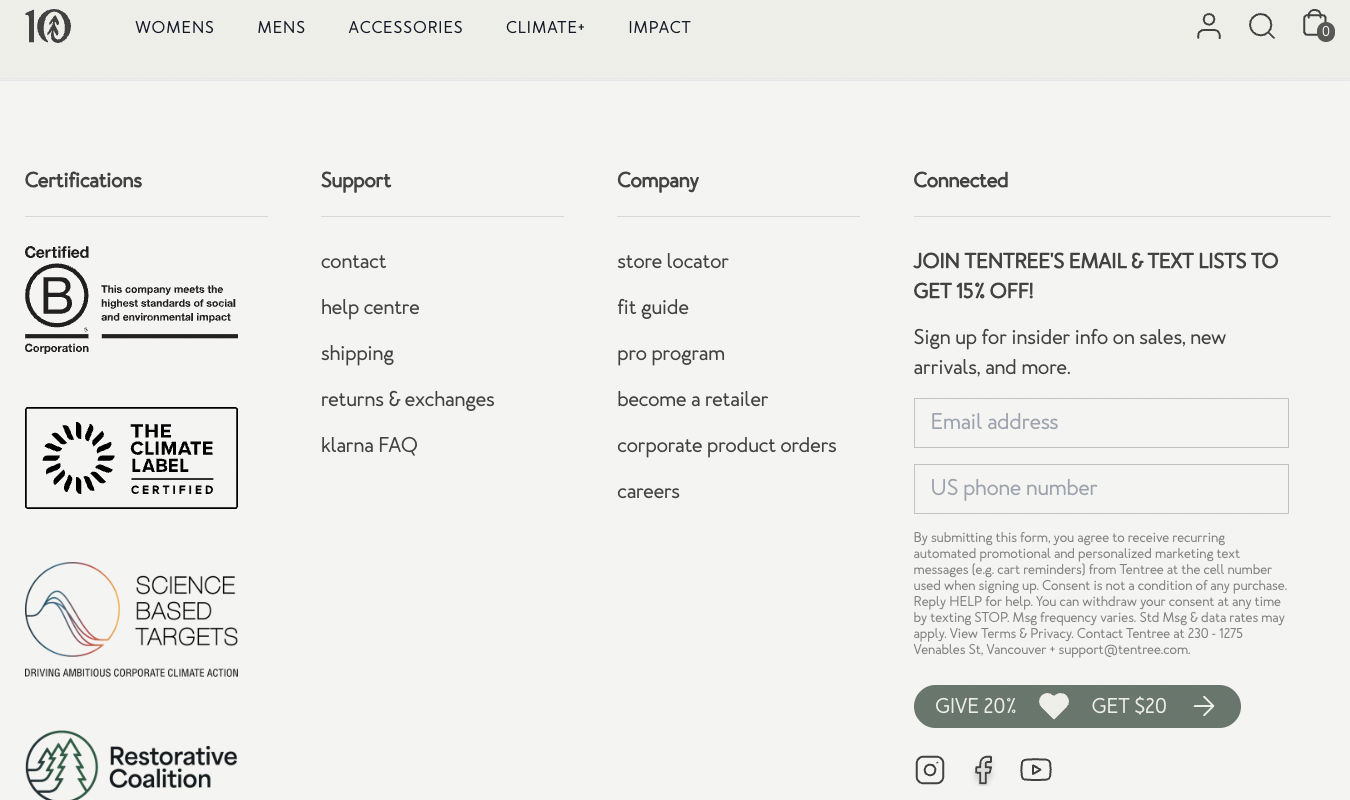Image resolution: width=1350 pixels, height=800 pixels.
Task: Click the Give 20% Get $20 button
Action: (x=1077, y=706)
